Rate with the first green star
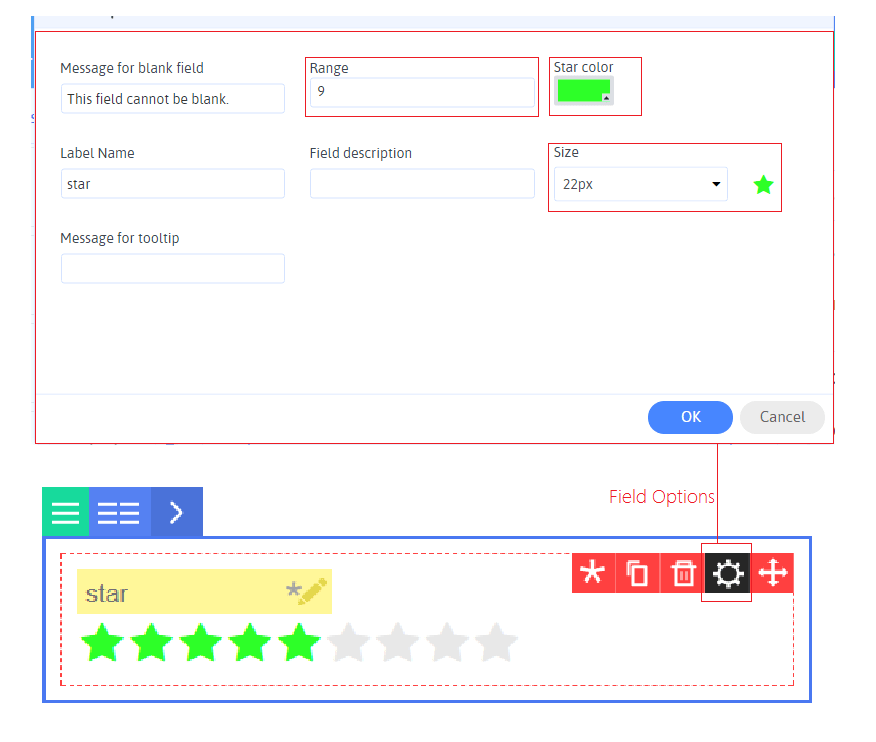 point(102,643)
